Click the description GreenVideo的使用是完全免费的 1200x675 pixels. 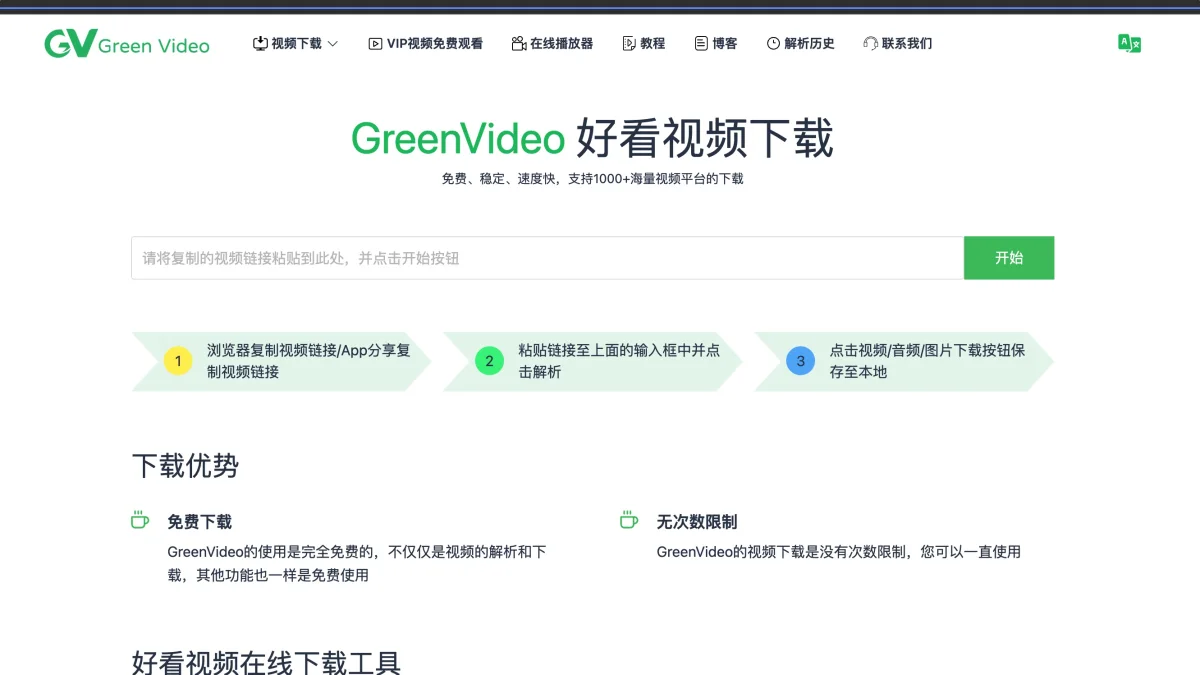[x=357, y=563]
